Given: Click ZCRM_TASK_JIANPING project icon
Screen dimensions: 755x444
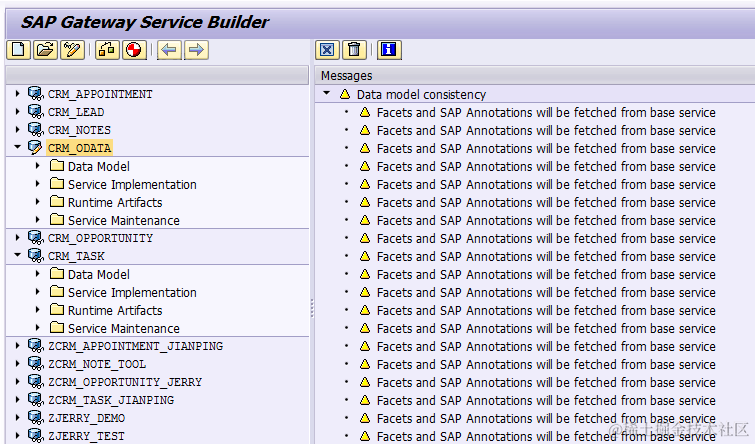Looking at the screenshot, I should point(36,399).
